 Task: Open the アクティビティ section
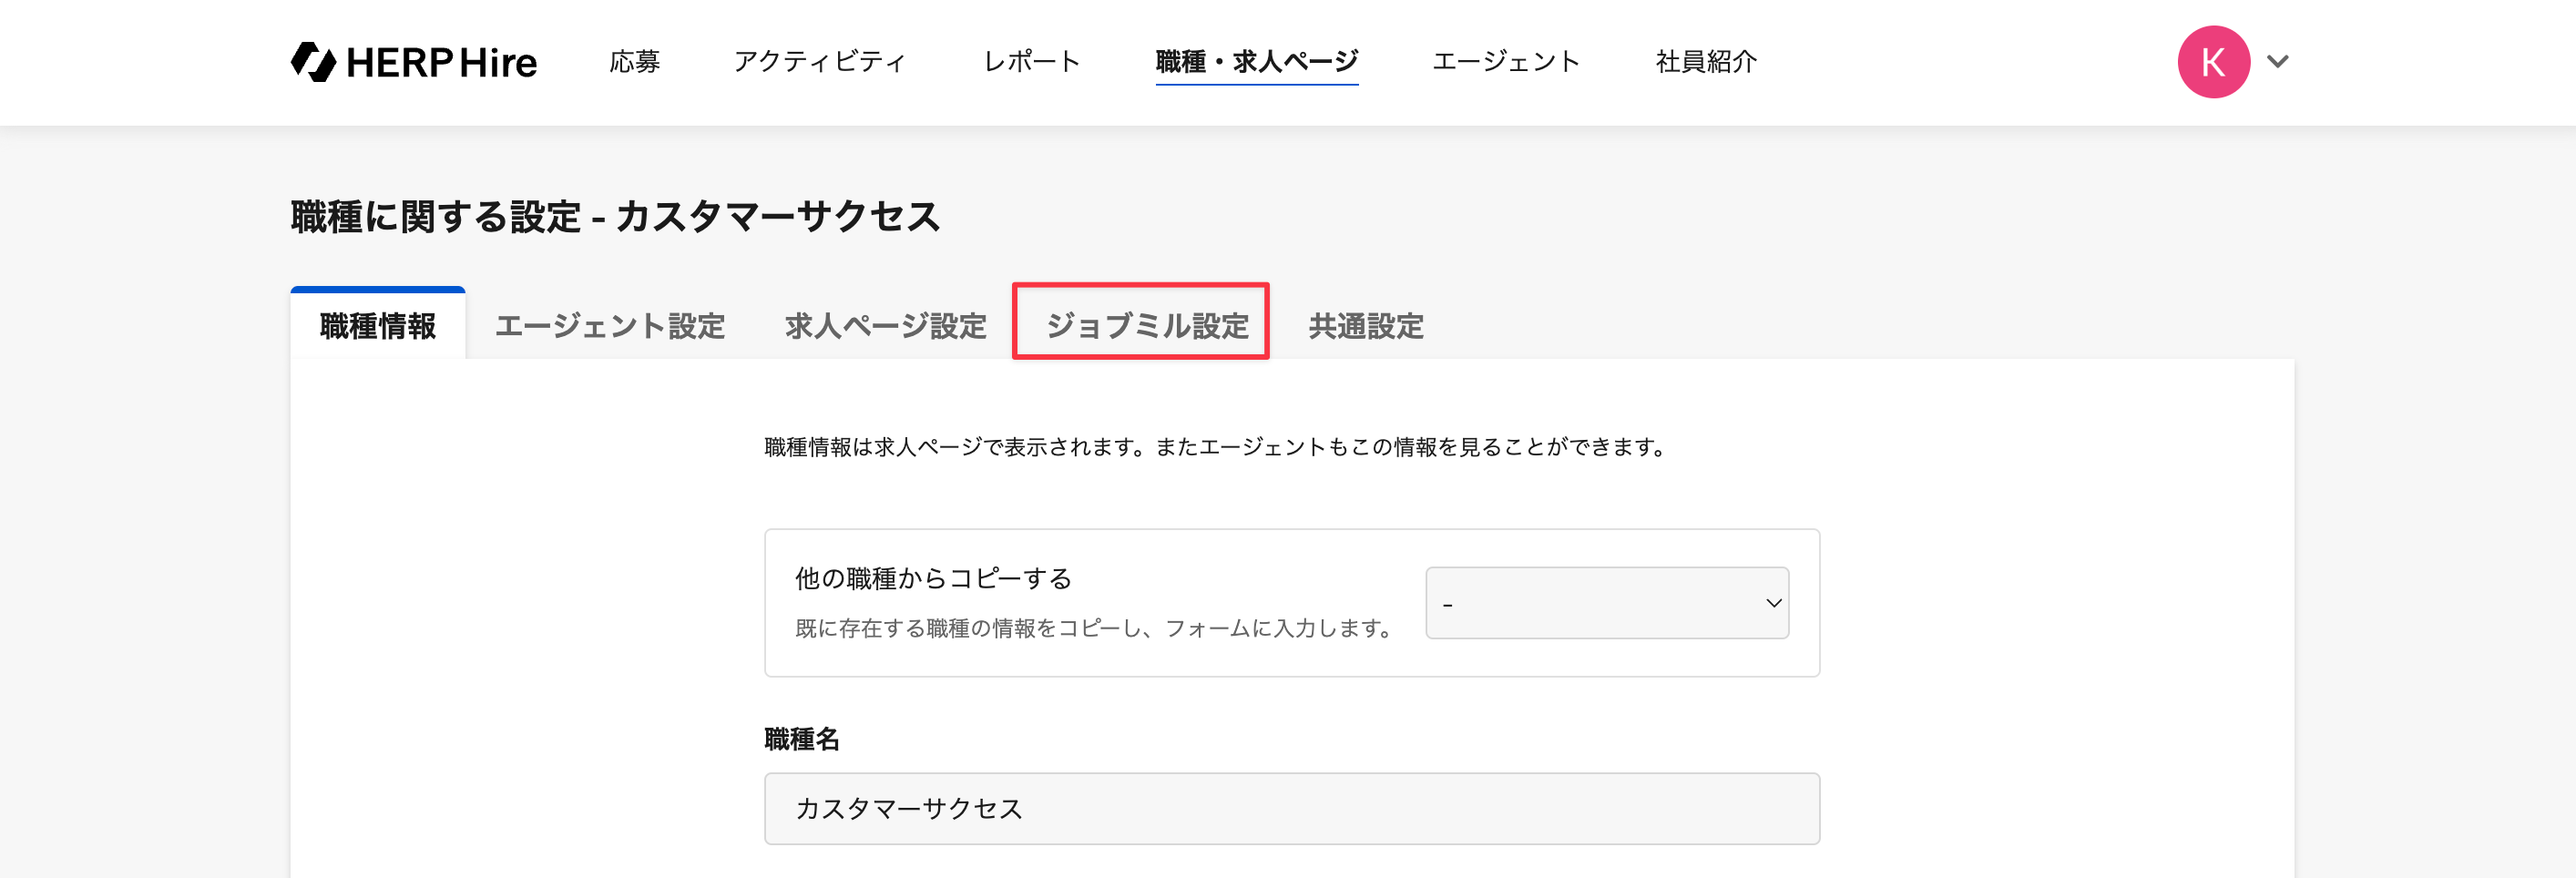point(820,62)
